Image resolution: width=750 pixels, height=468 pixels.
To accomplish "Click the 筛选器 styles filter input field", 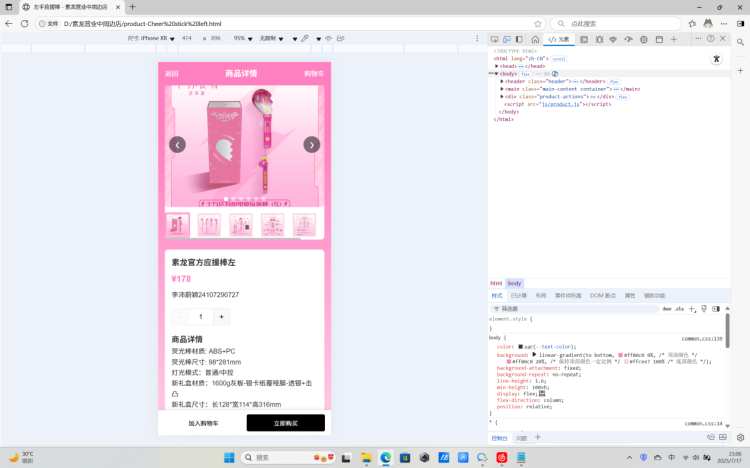I will click(x=574, y=309).
